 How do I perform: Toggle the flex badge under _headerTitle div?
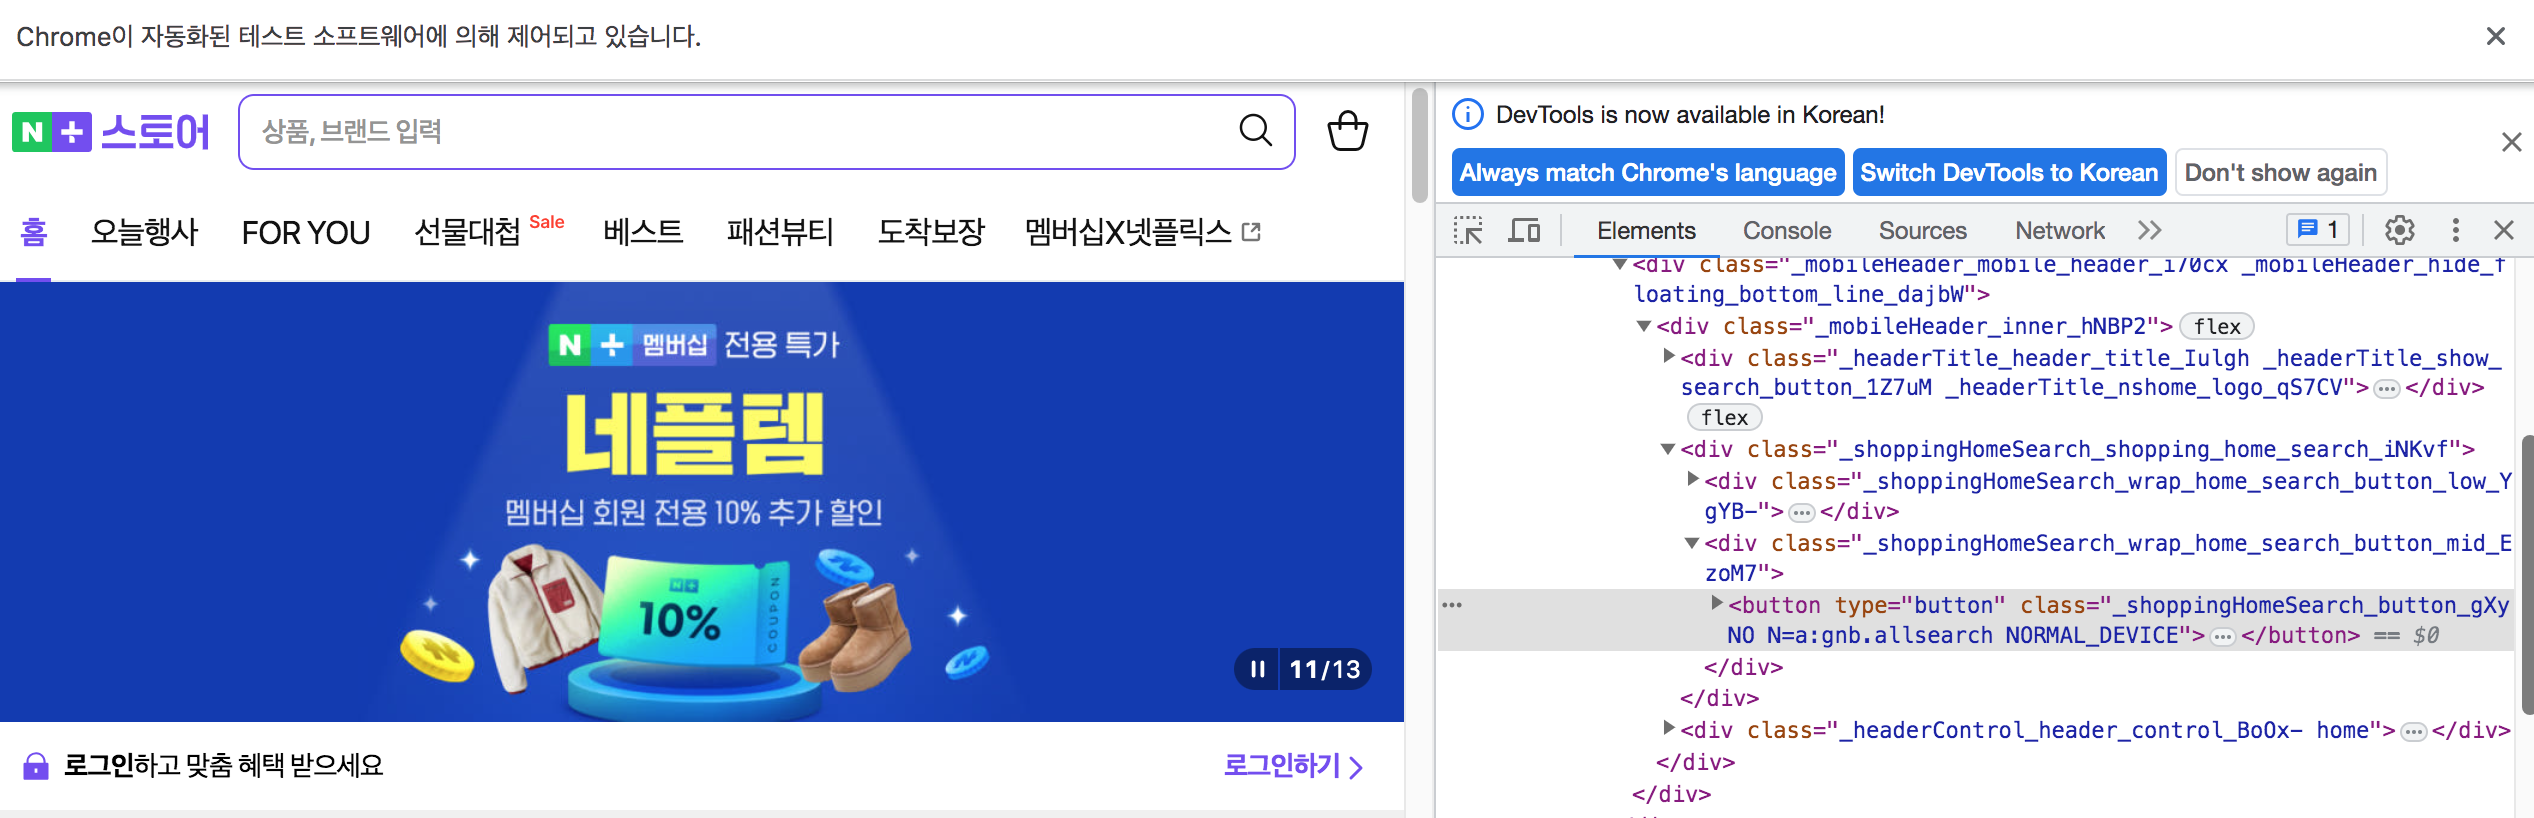1725,418
